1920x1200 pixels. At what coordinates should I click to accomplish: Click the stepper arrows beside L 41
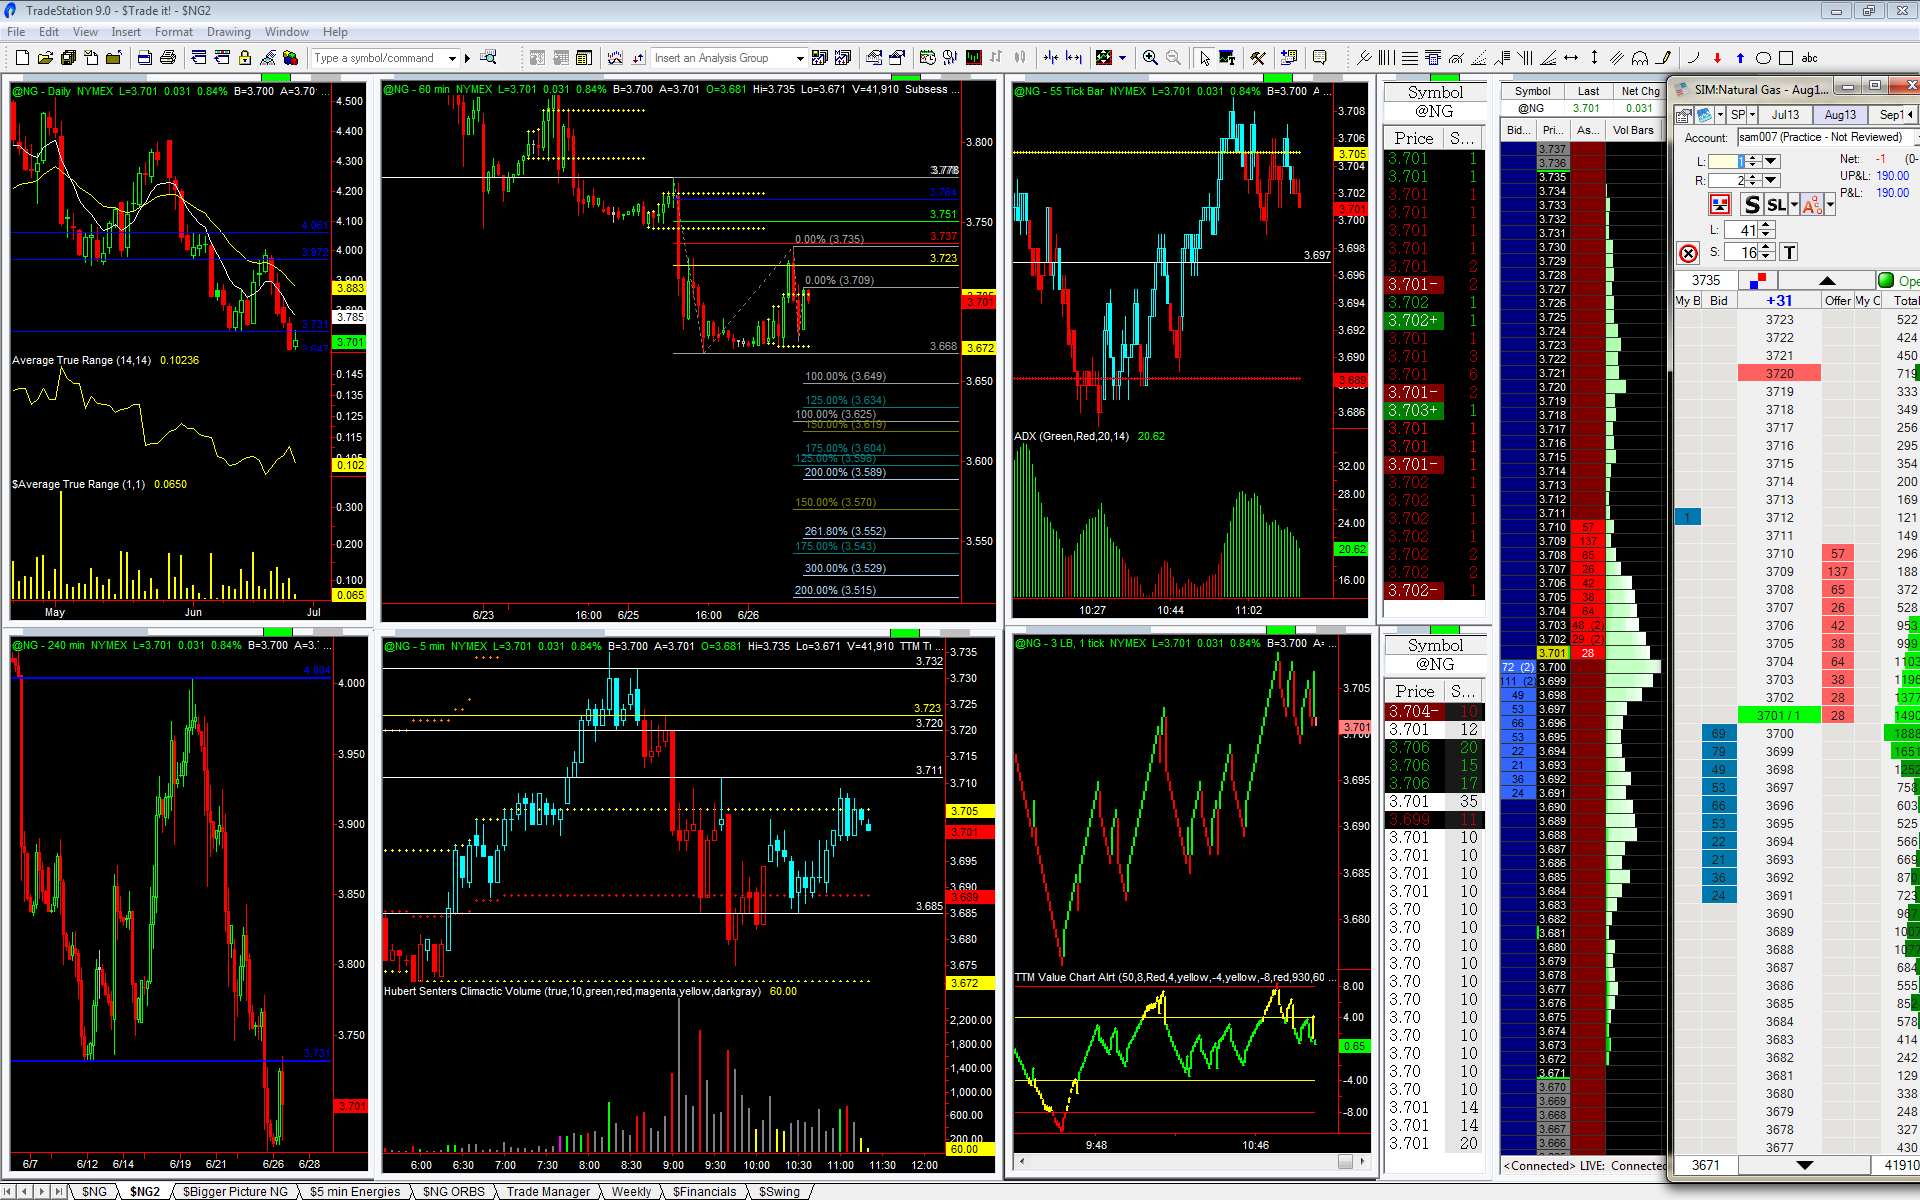[x=1766, y=230]
